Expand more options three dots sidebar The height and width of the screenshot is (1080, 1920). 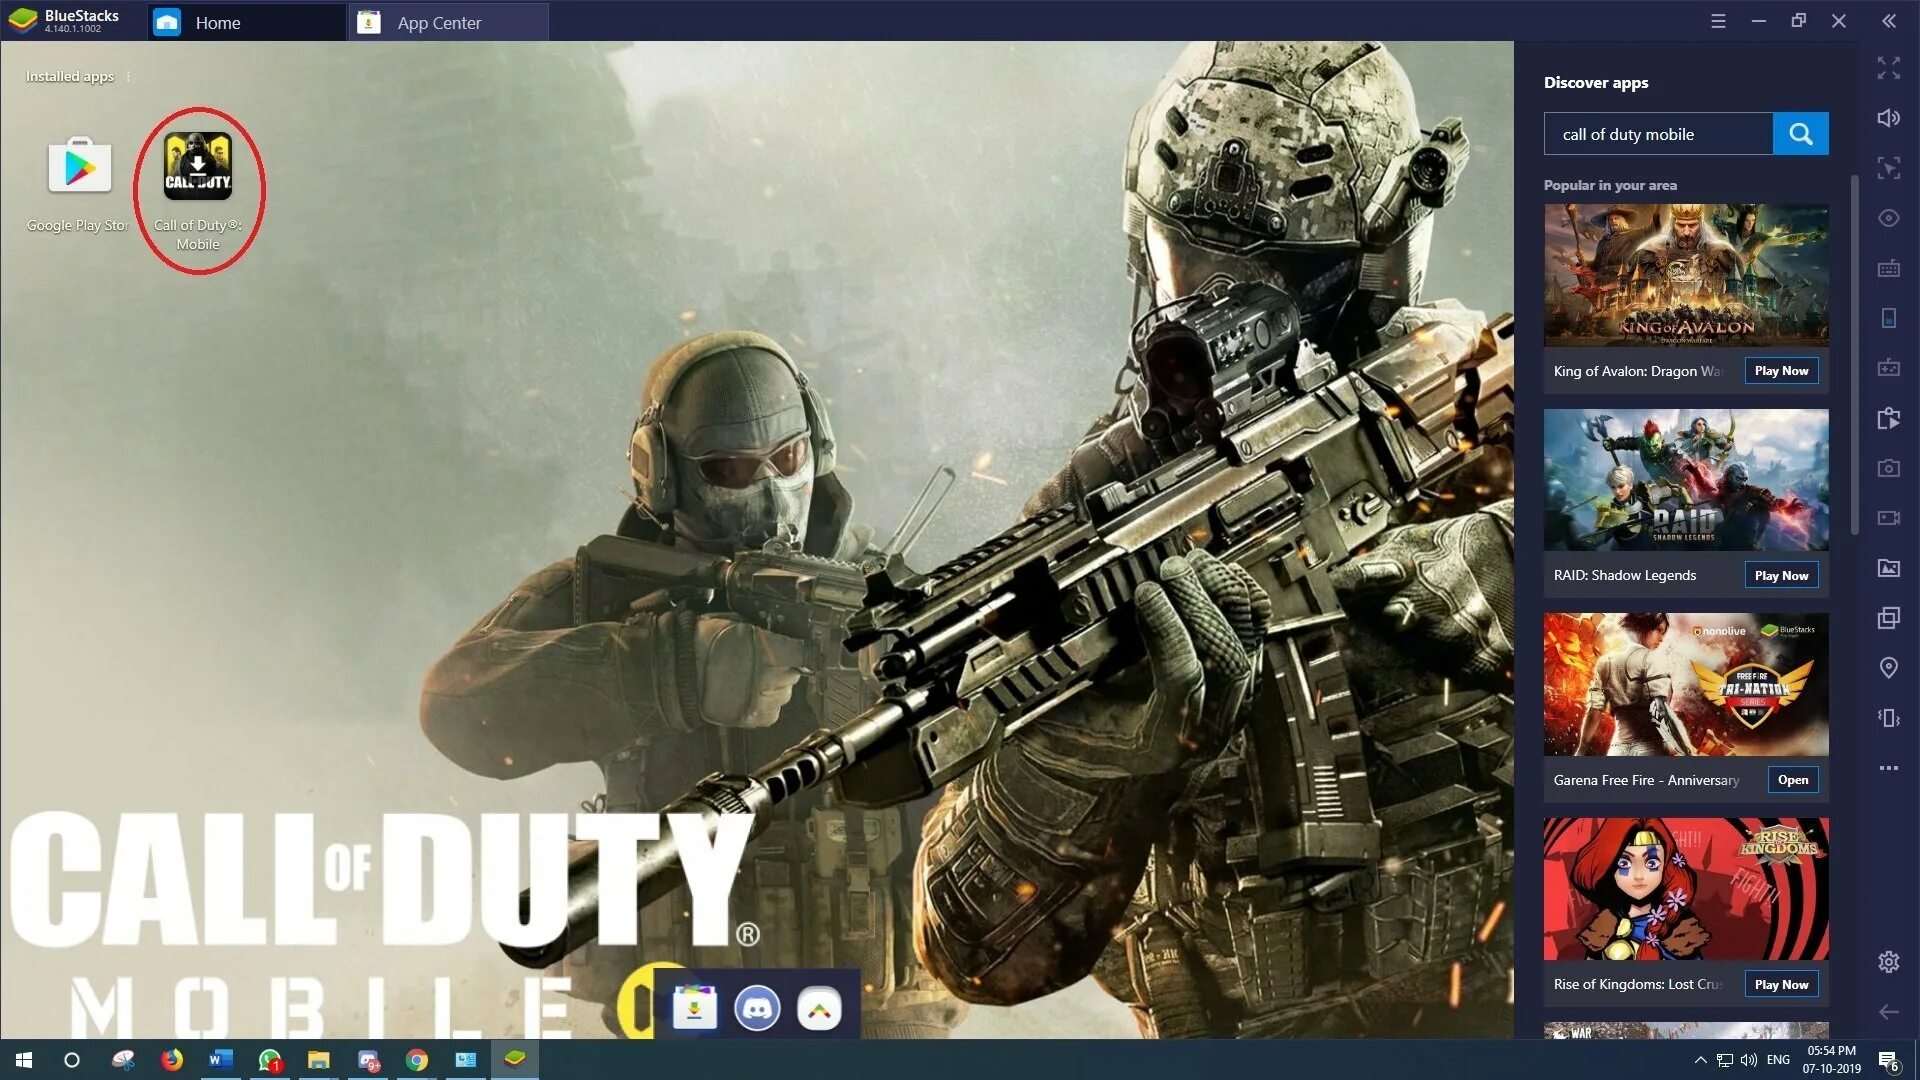pos(1888,768)
